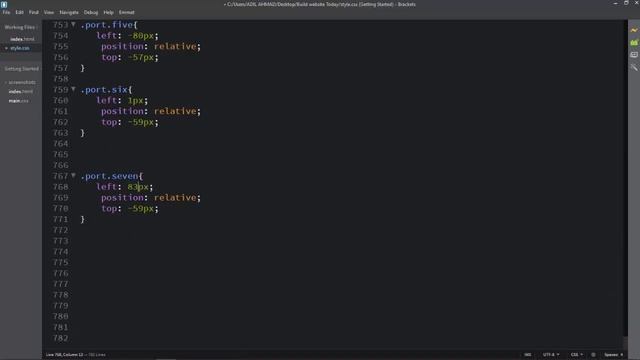Screen dimensions: 640x360
Task: Click 'relative' on line 769
Action: click(x=175, y=198)
